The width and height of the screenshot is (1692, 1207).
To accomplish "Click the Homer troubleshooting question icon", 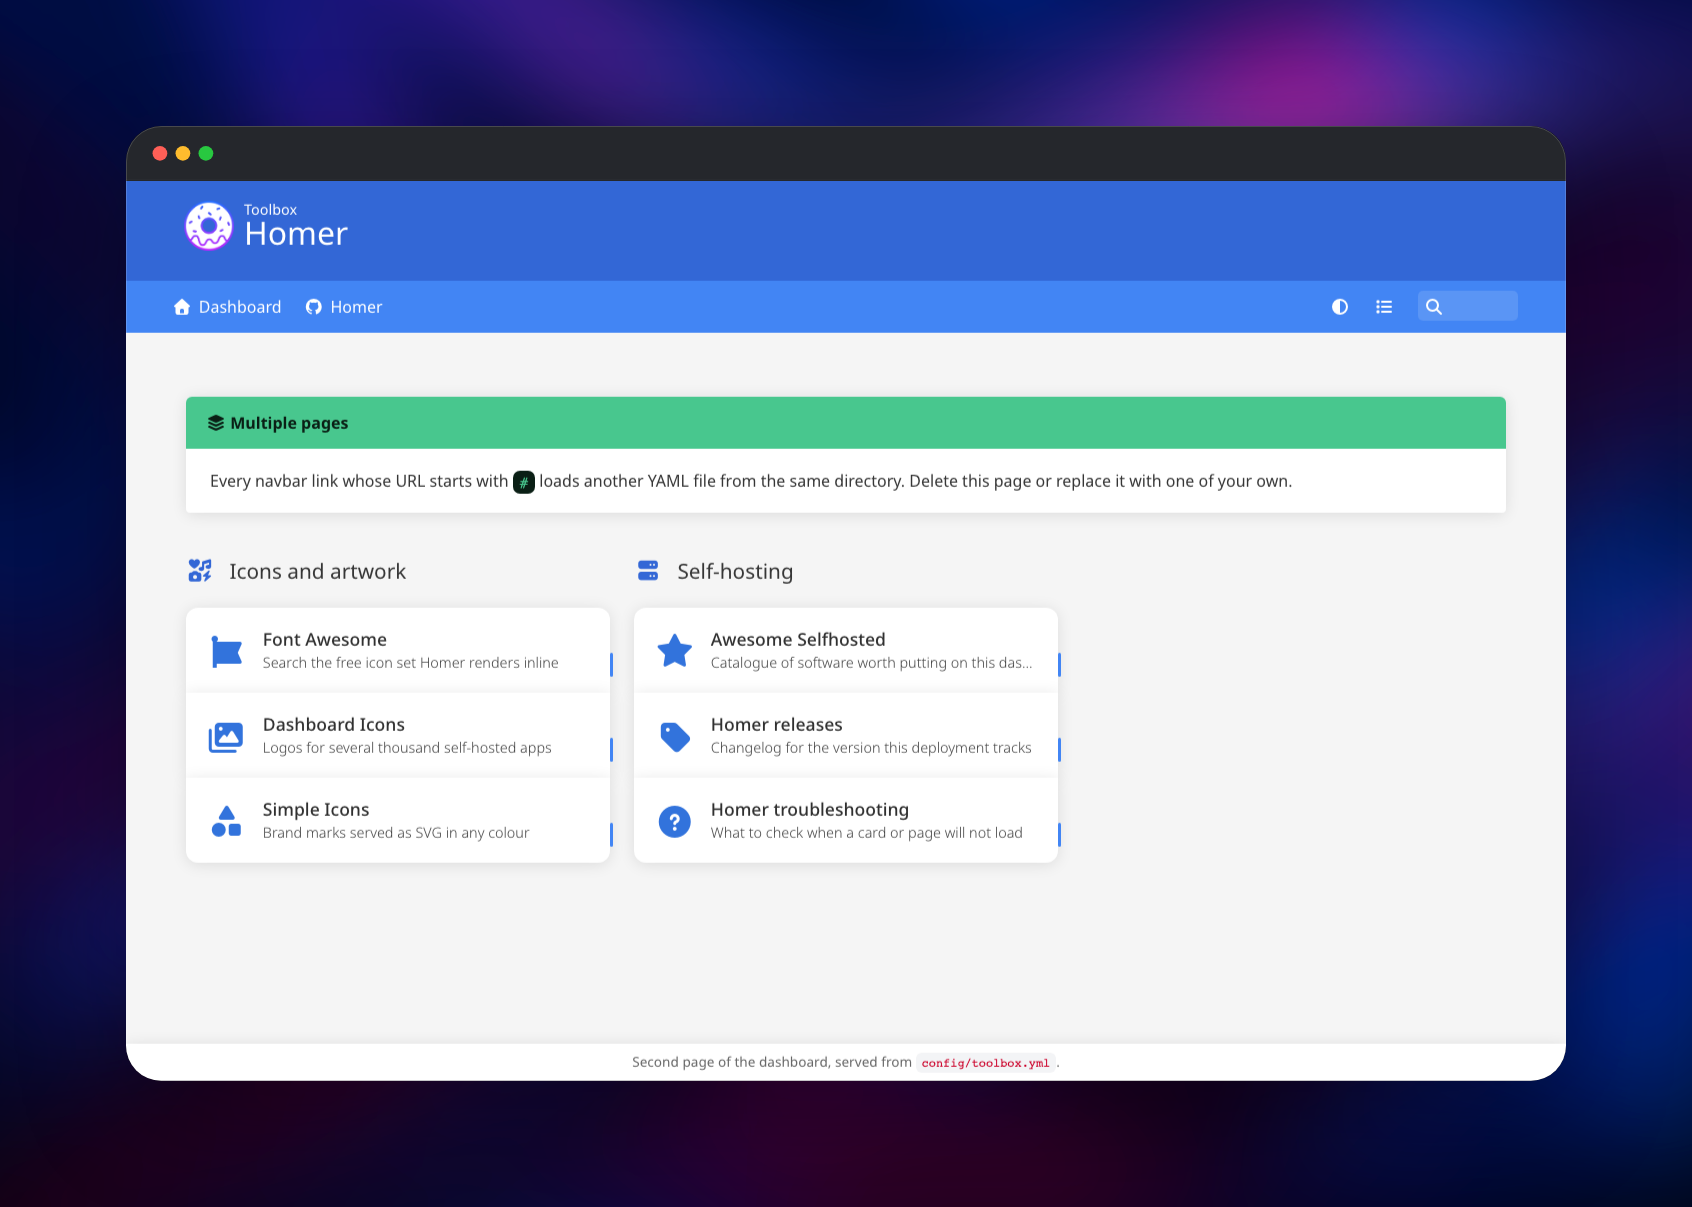I will click(x=675, y=822).
